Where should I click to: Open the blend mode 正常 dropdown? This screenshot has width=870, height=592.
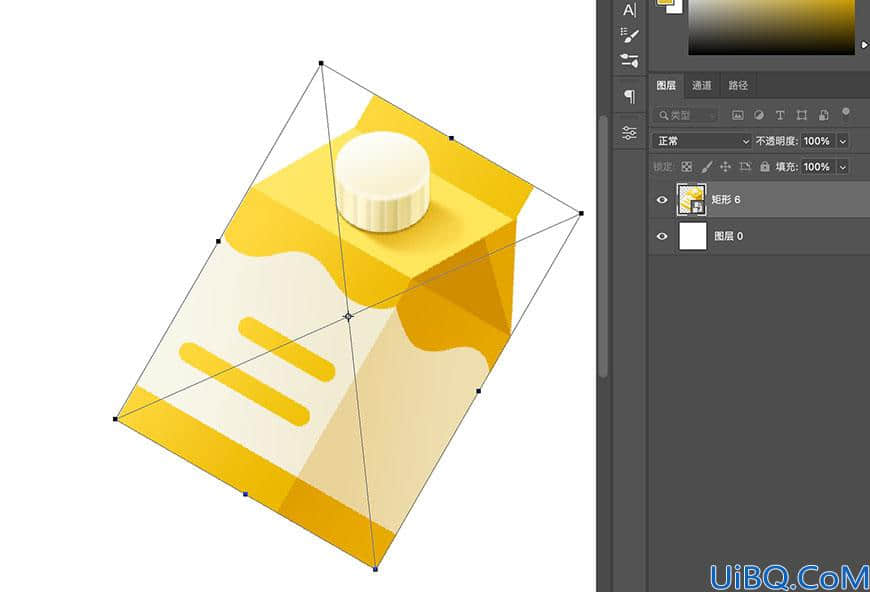coord(702,141)
